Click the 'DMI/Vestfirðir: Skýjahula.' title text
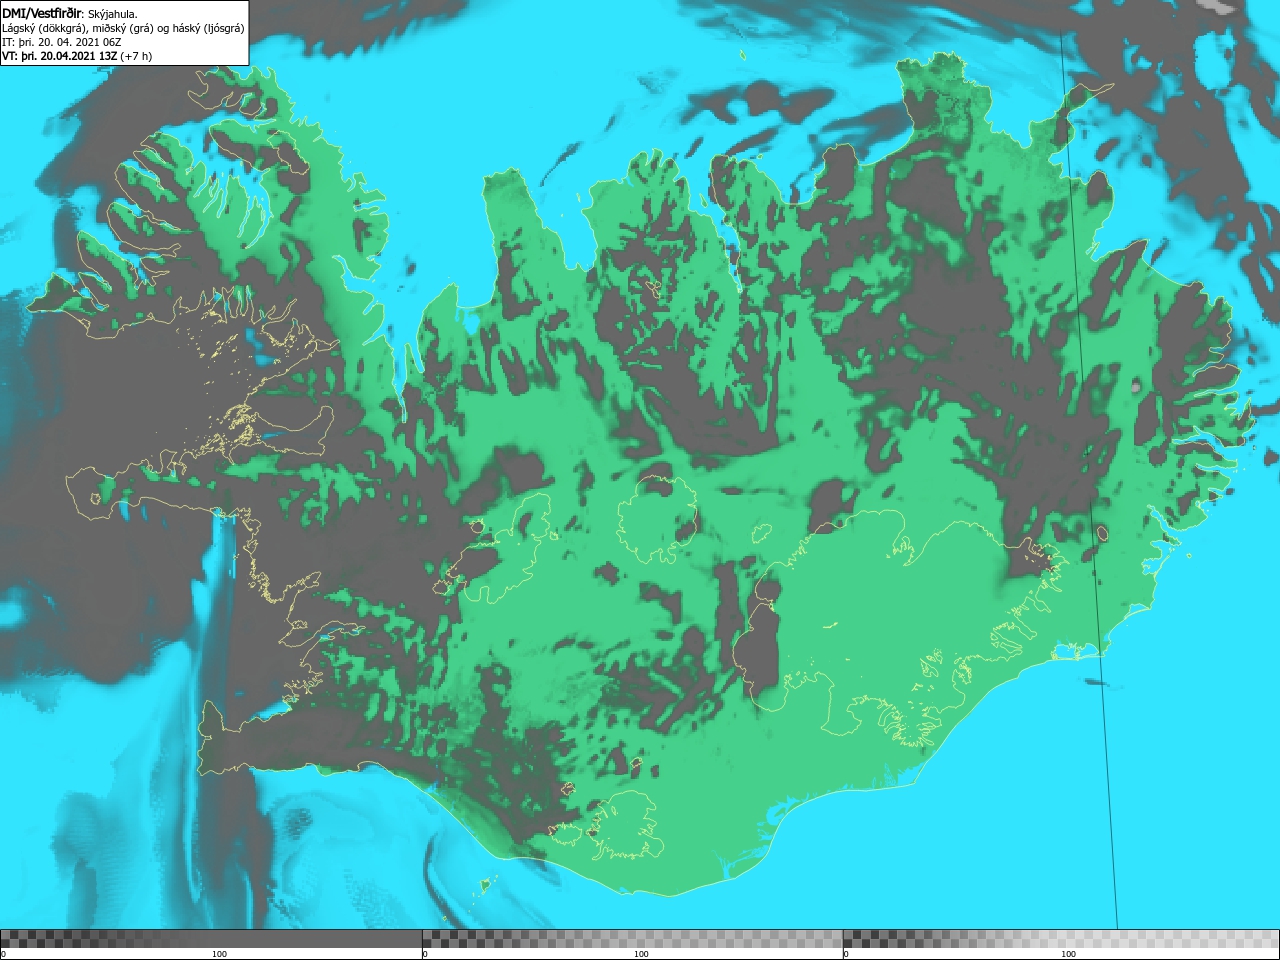The image size is (1280, 960). pos(70,13)
